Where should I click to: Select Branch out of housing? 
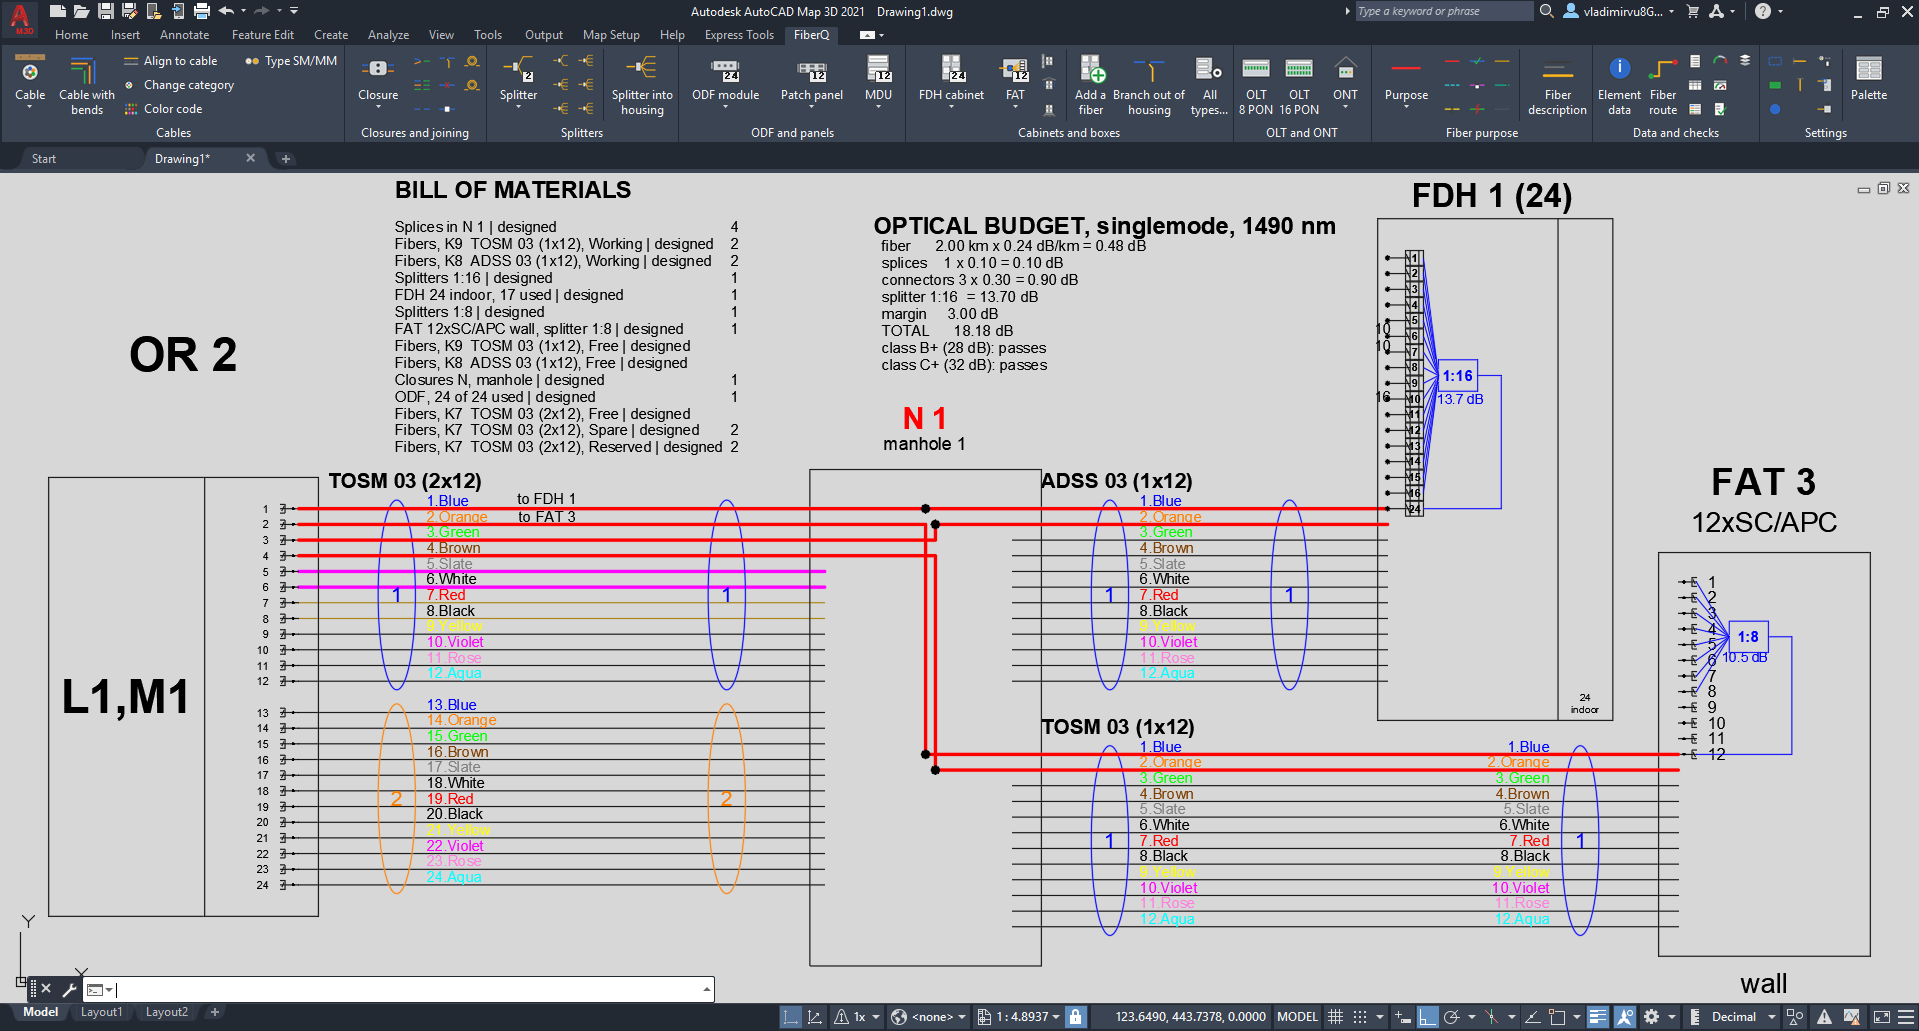pyautogui.click(x=1149, y=85)
